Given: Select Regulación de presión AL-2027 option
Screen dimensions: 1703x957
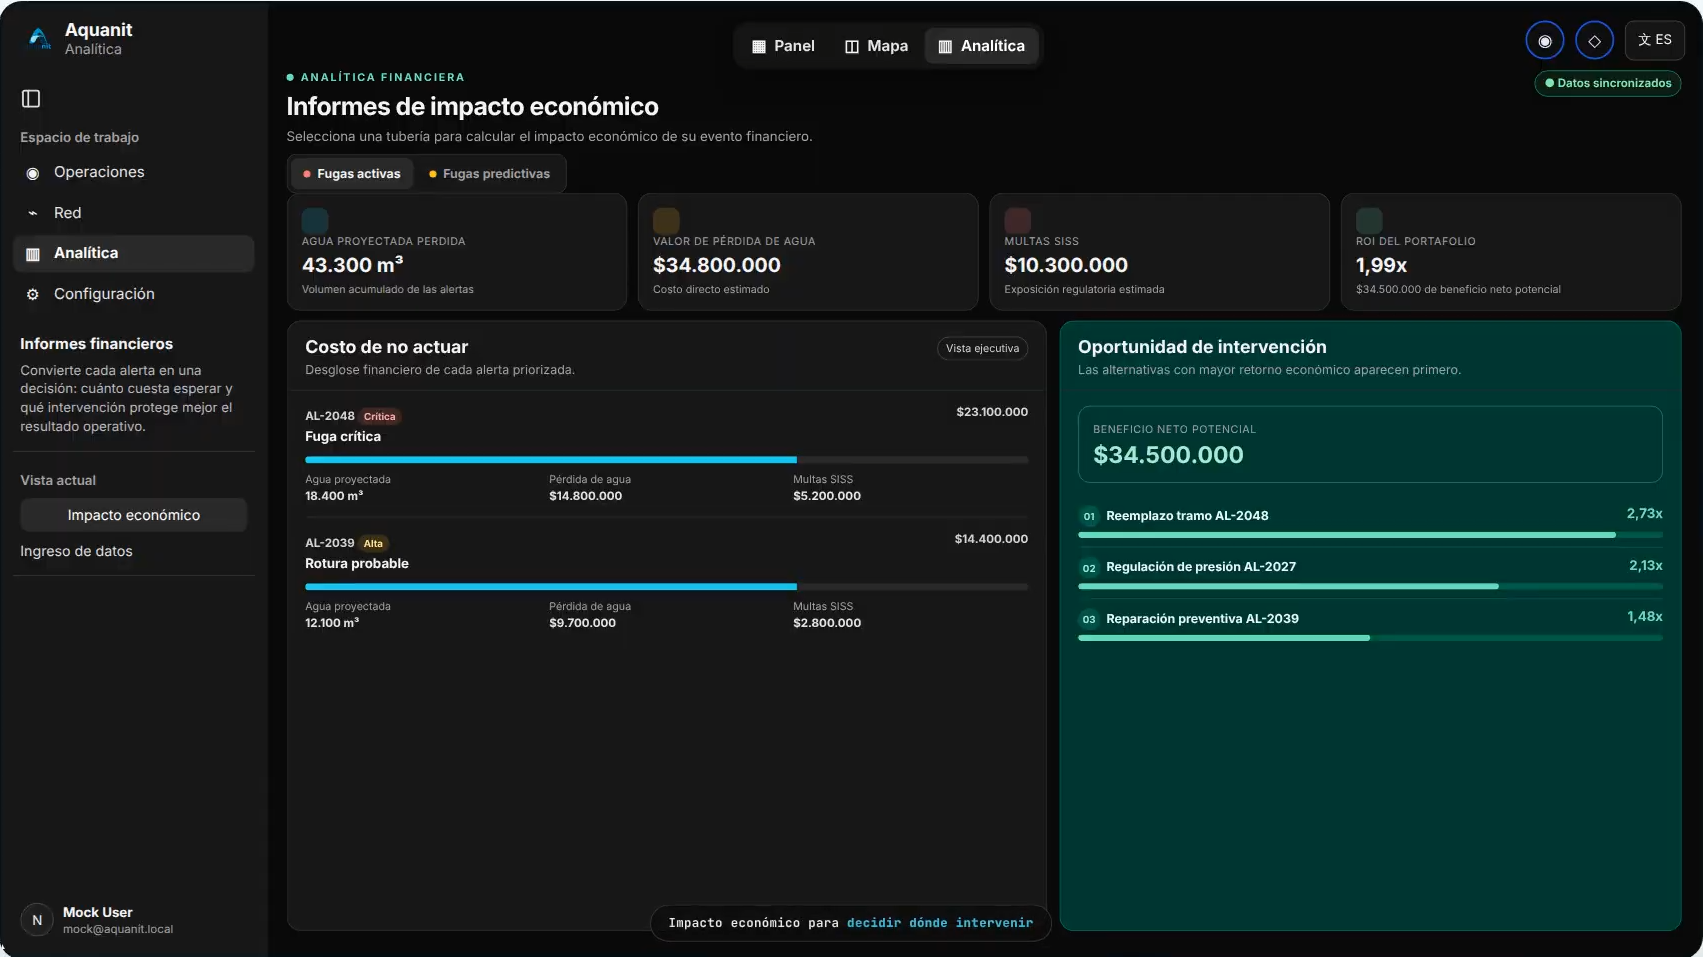Looking at the screenshot, I should click(1370, 572).
